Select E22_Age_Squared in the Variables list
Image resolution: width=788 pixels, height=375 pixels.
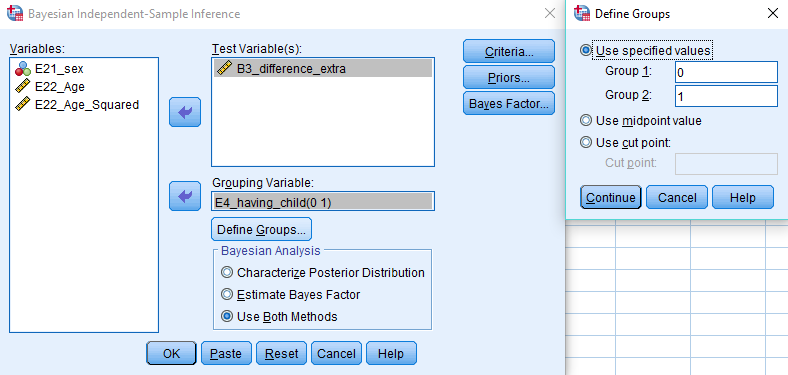(x=77, y=105)
